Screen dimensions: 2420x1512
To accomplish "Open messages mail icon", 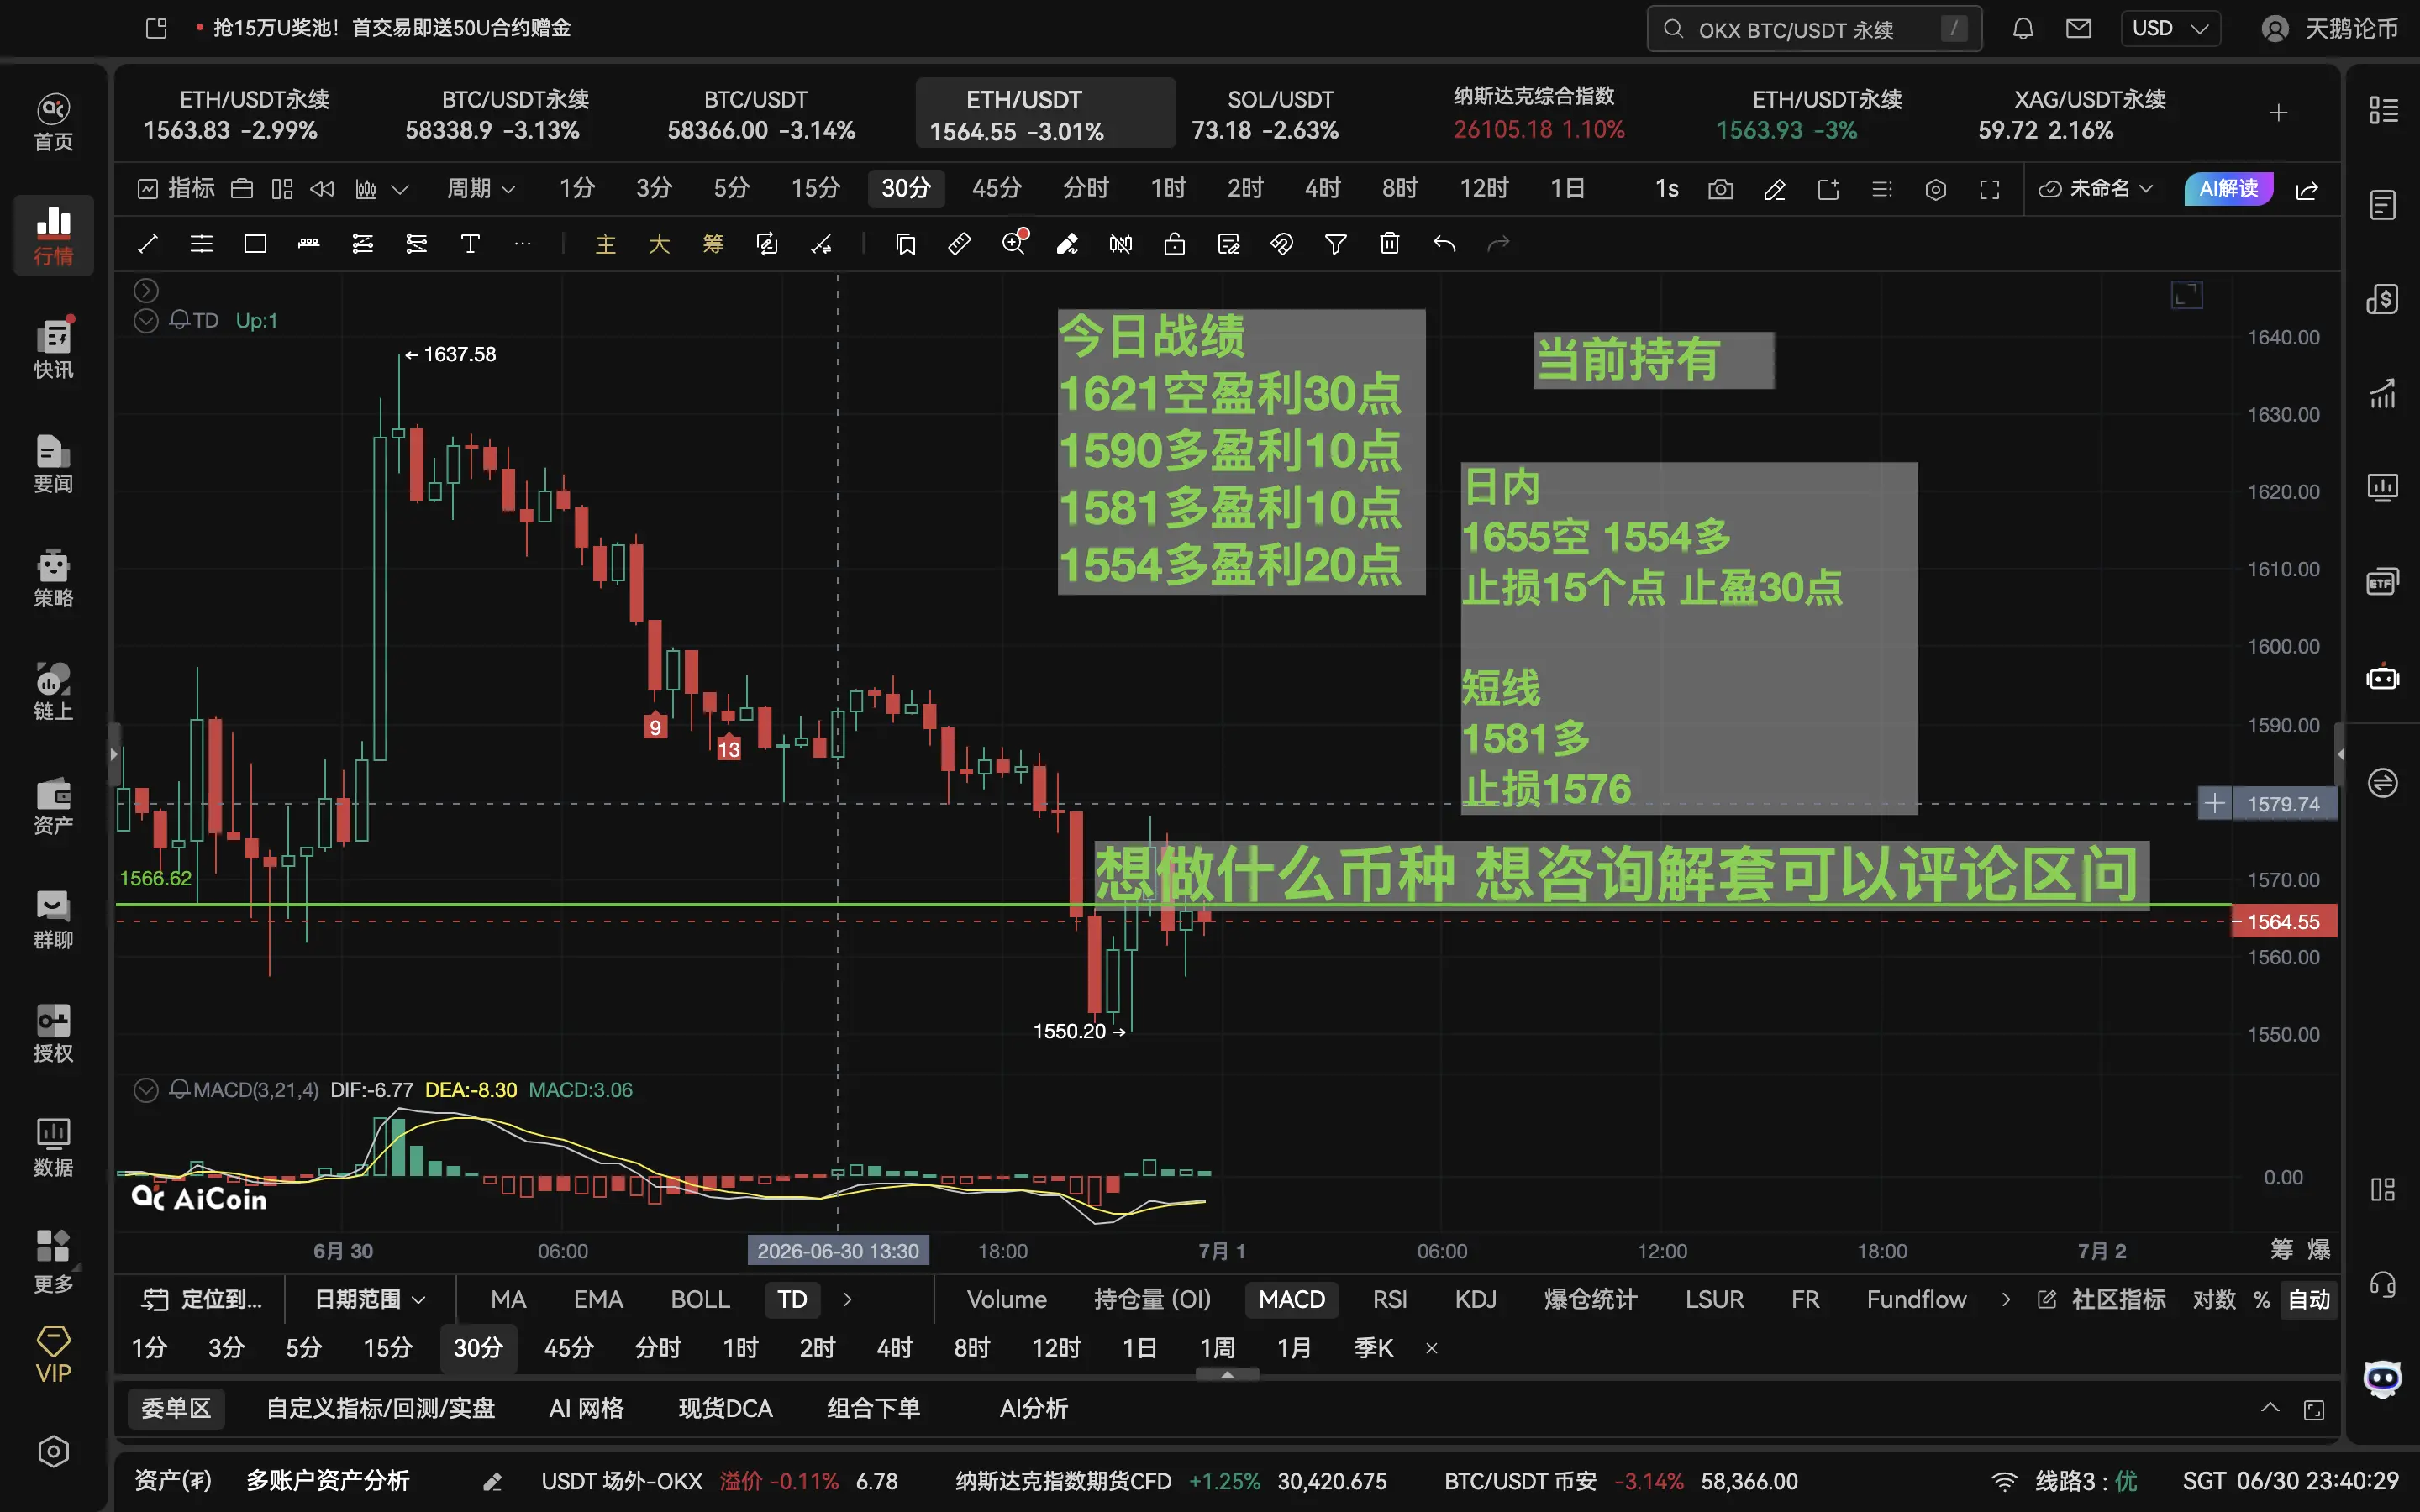I will click(2078, 28).
